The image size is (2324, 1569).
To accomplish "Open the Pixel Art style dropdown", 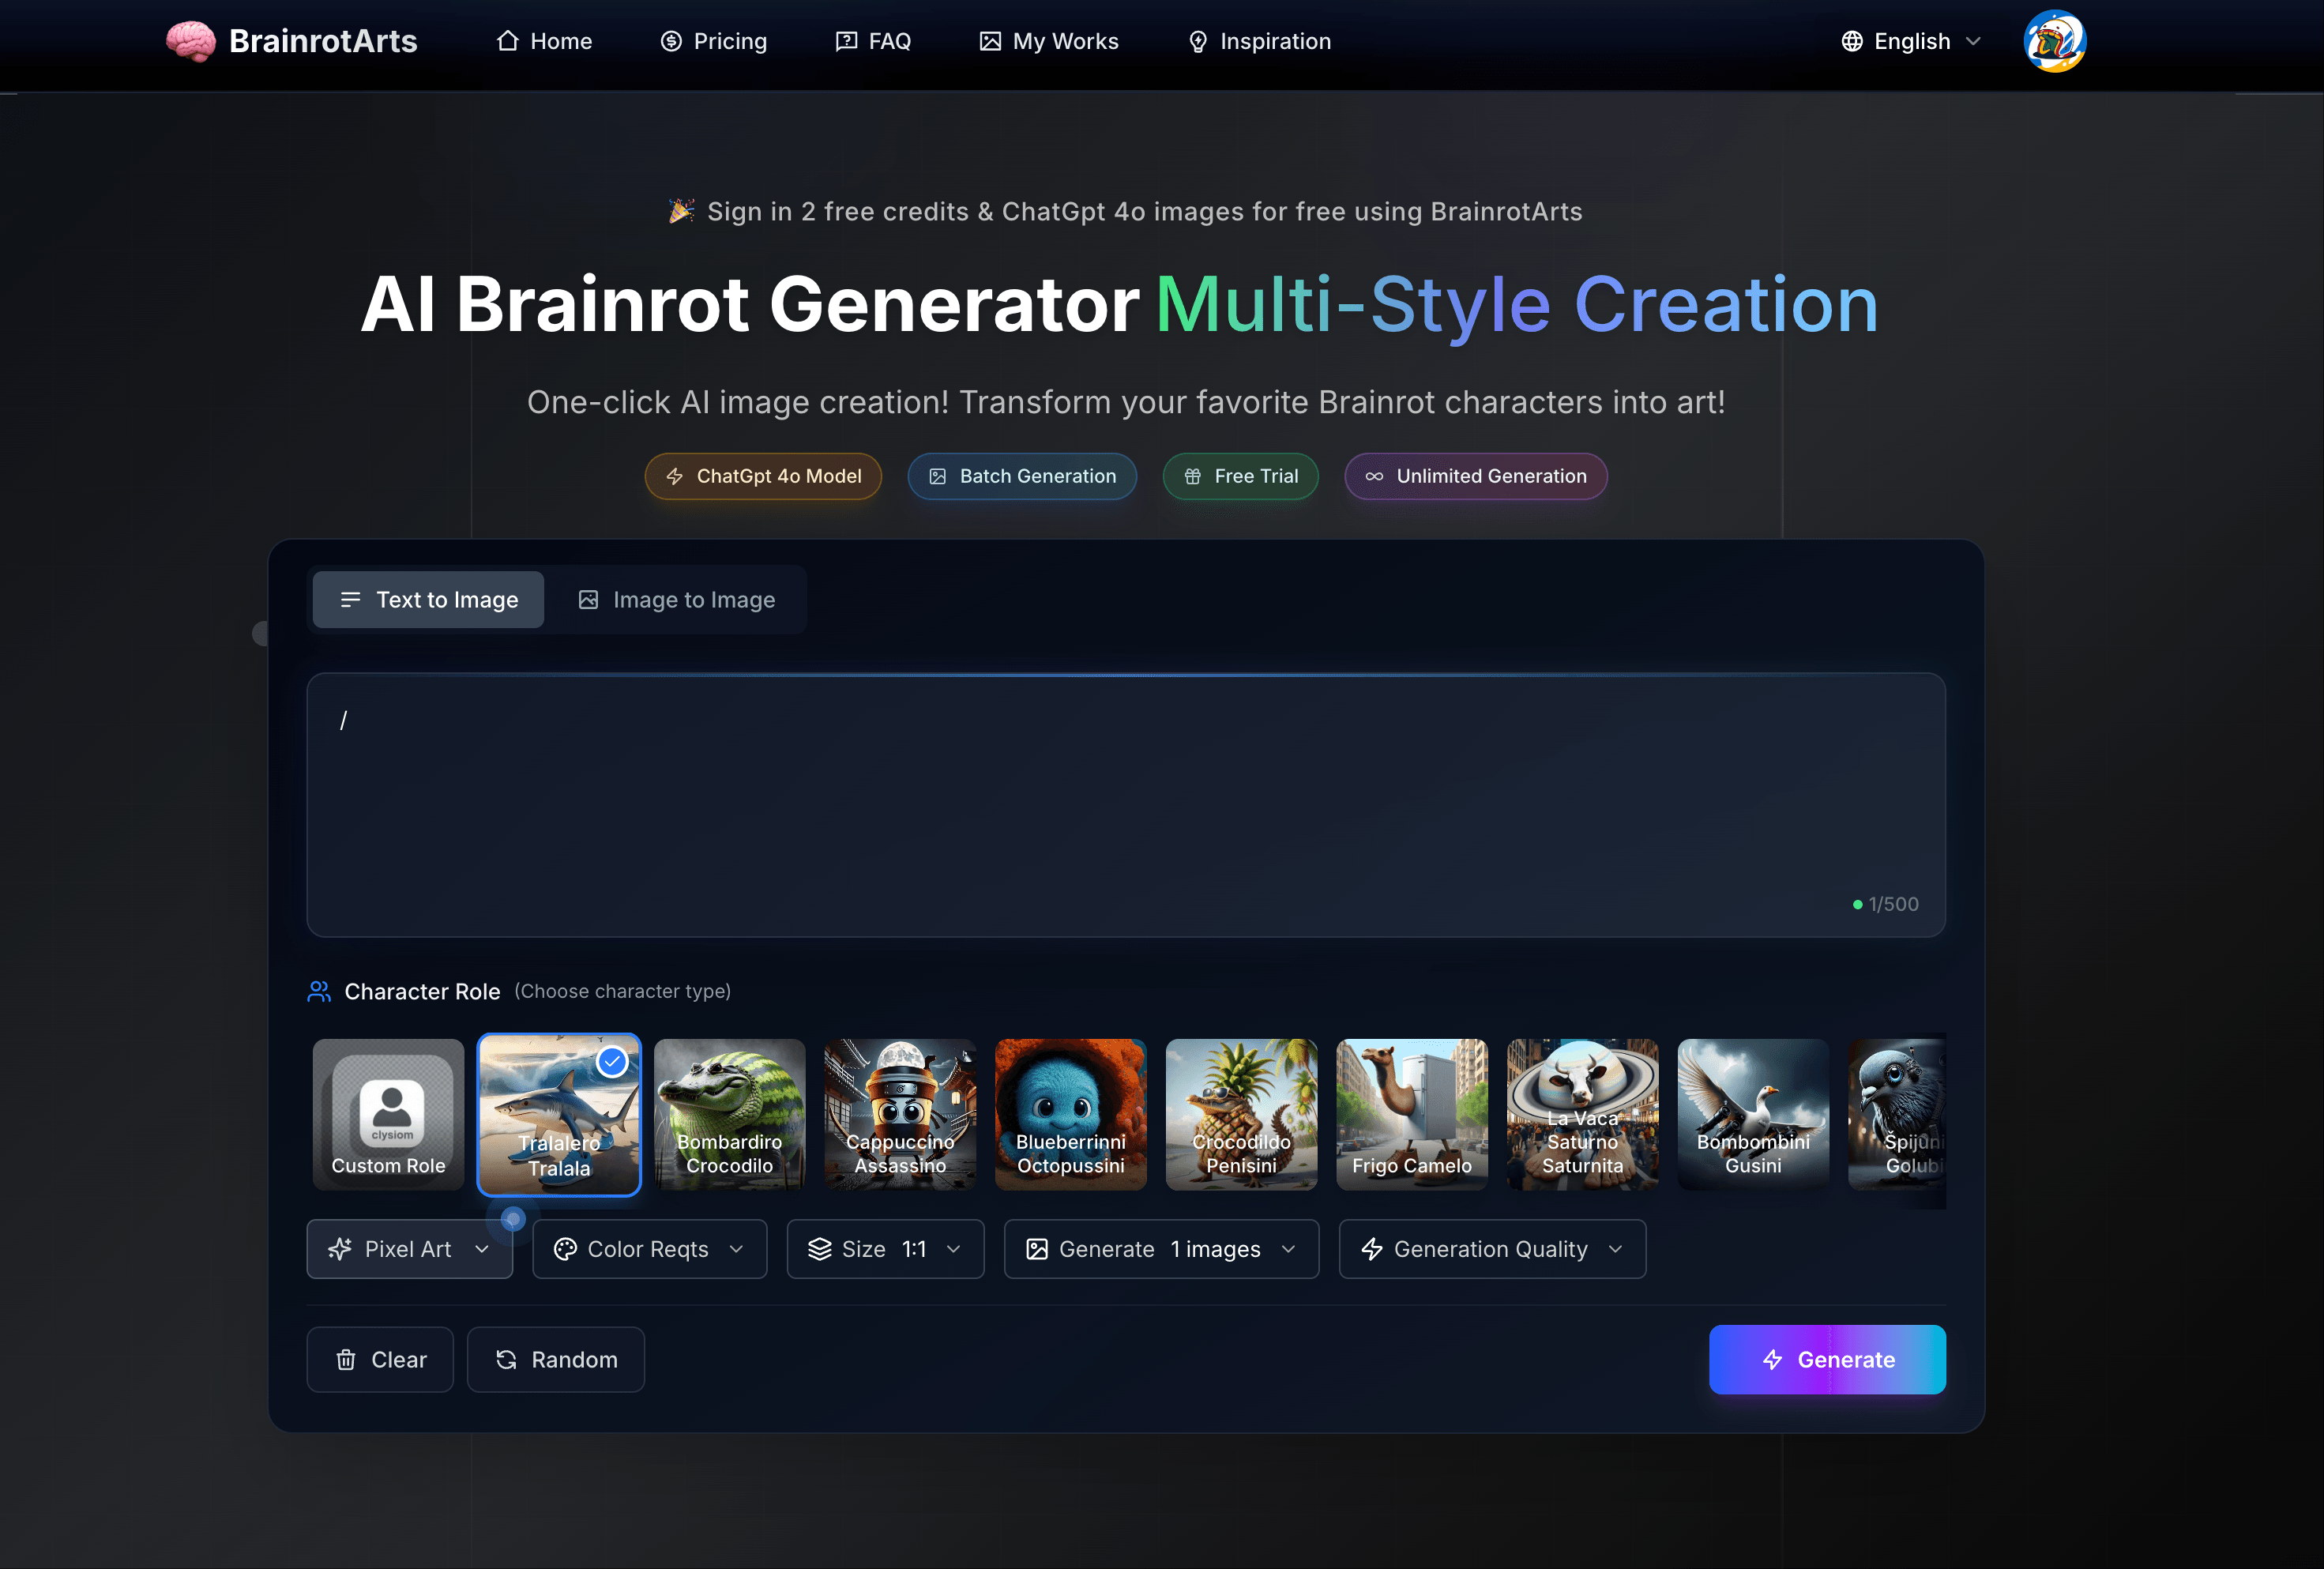I will (x=409, y=1249).
